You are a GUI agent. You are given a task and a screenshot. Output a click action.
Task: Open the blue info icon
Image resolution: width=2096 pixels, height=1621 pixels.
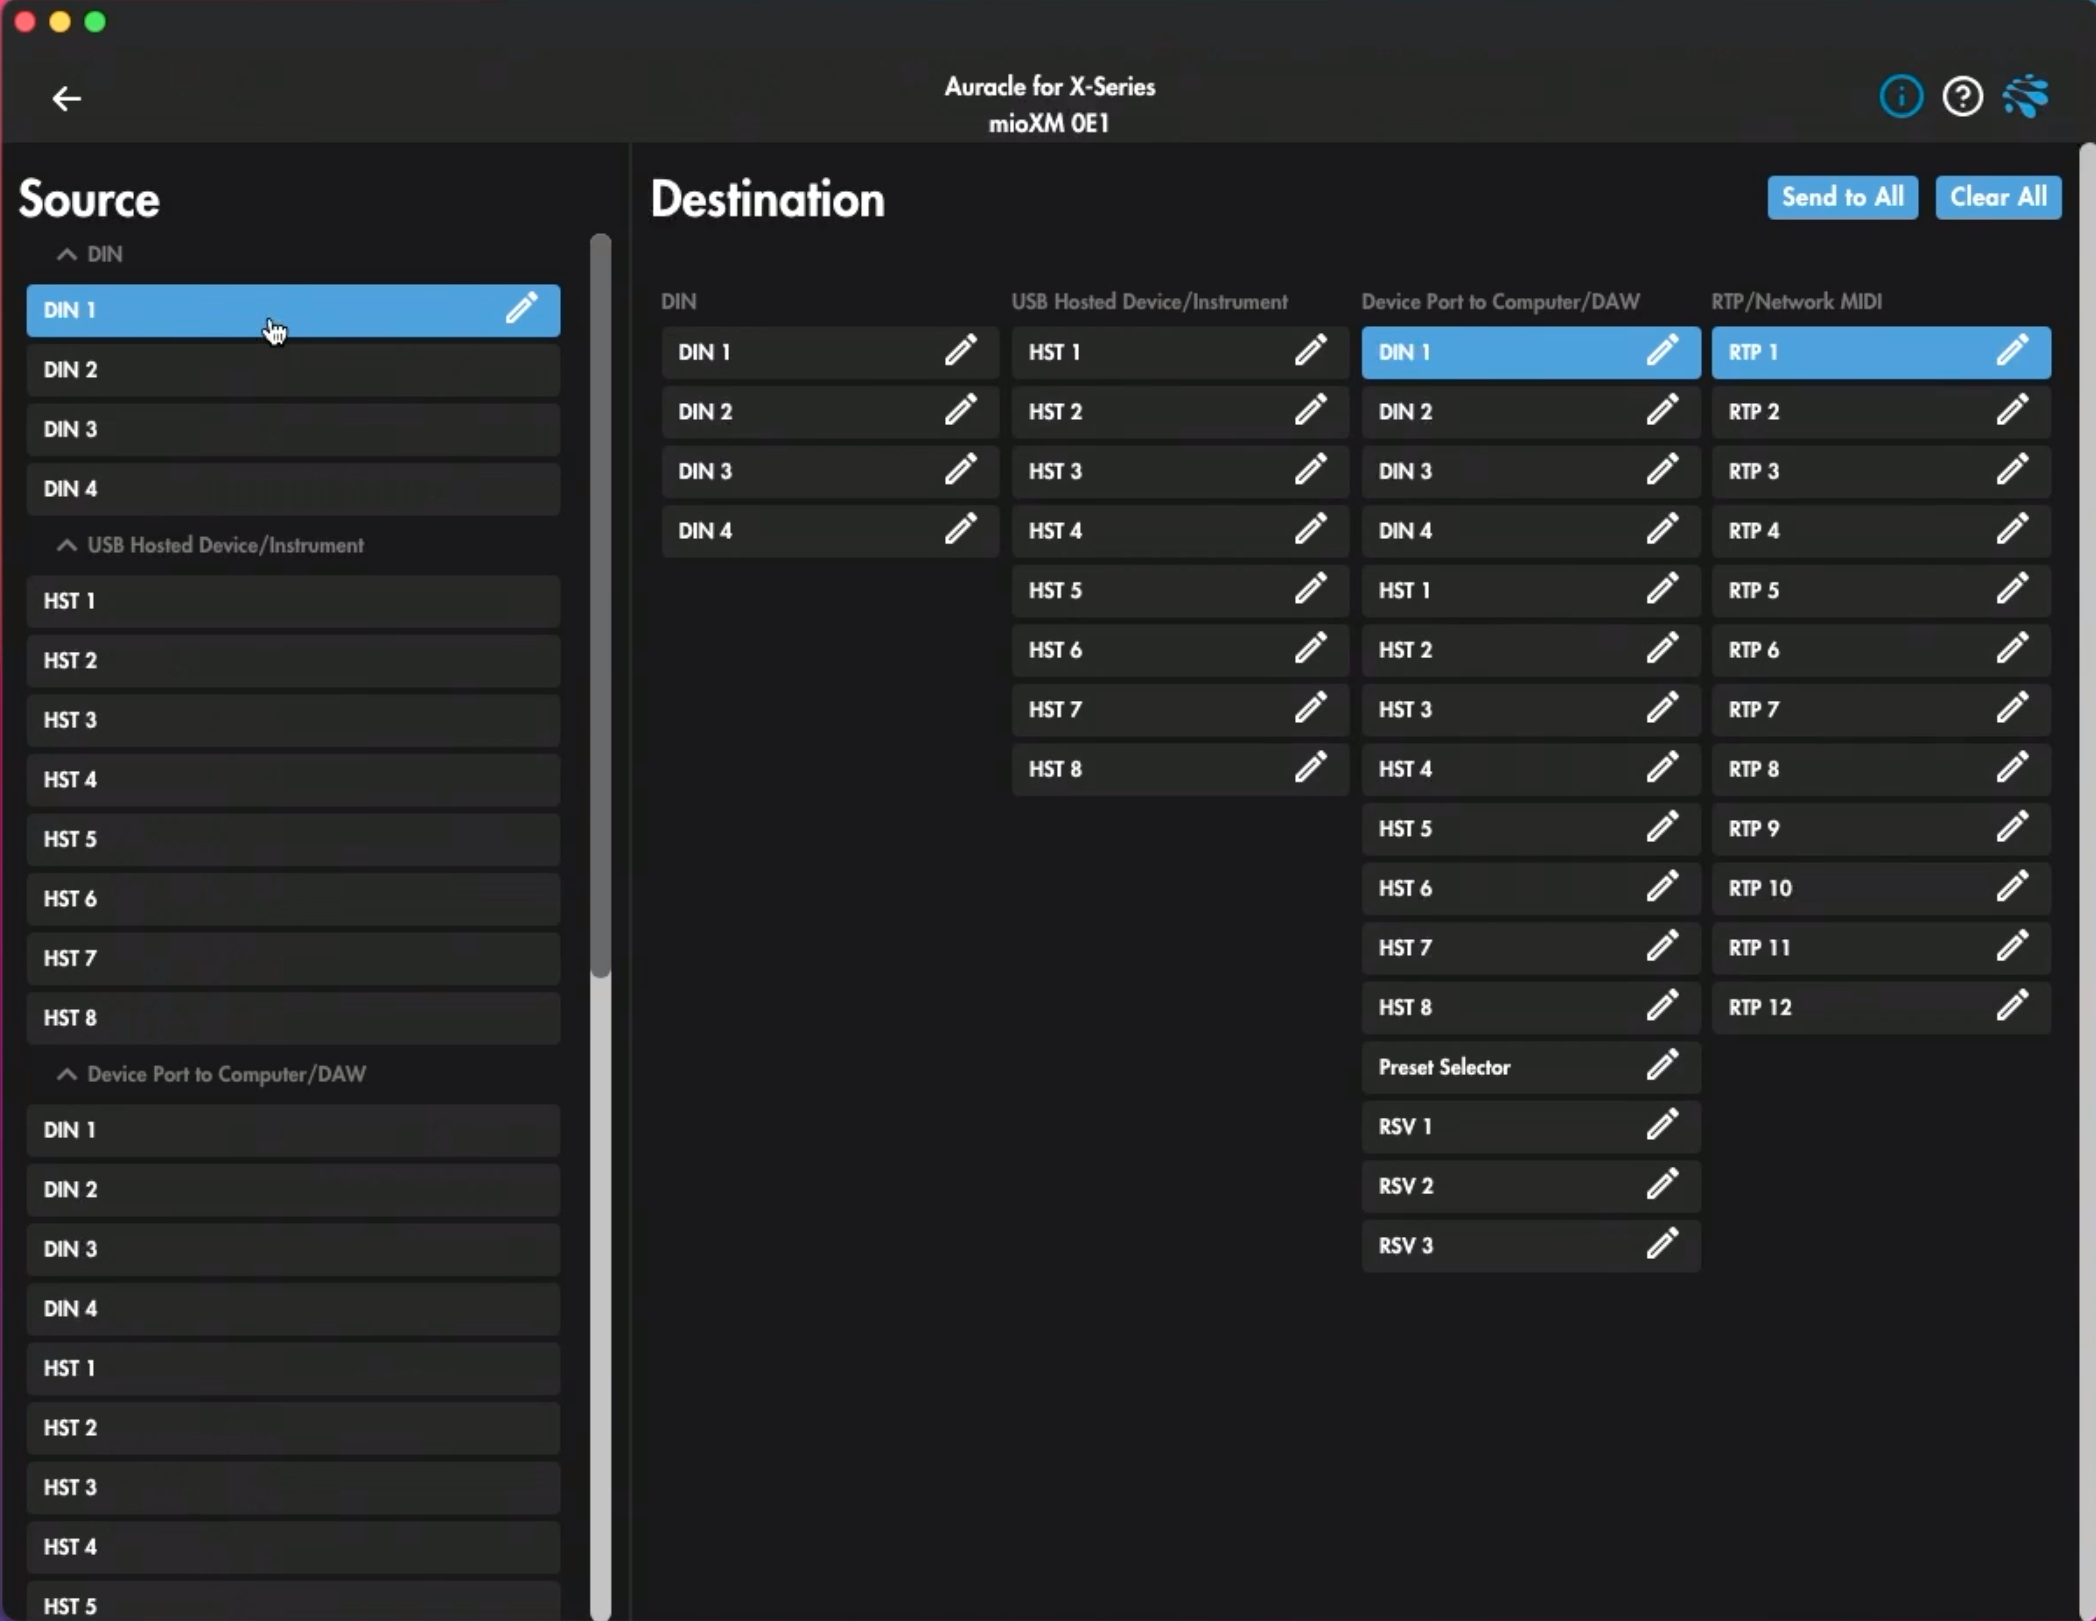click(1900, 97)
